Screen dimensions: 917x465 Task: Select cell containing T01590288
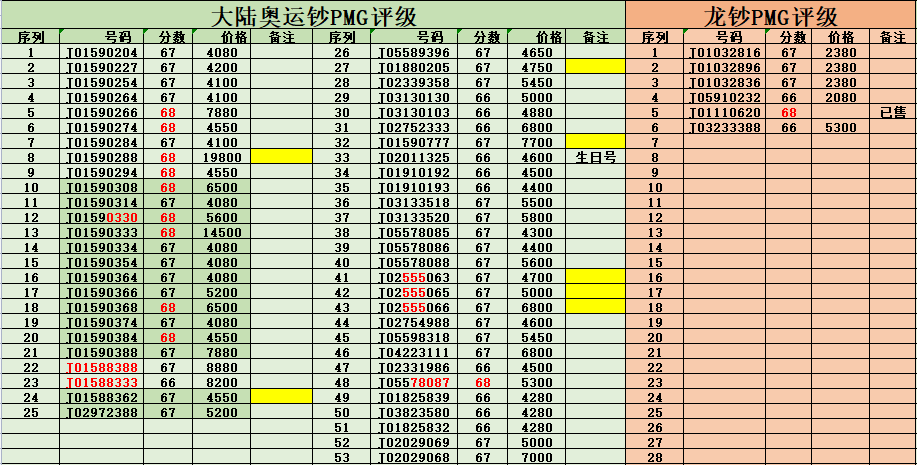click(102, 157)
